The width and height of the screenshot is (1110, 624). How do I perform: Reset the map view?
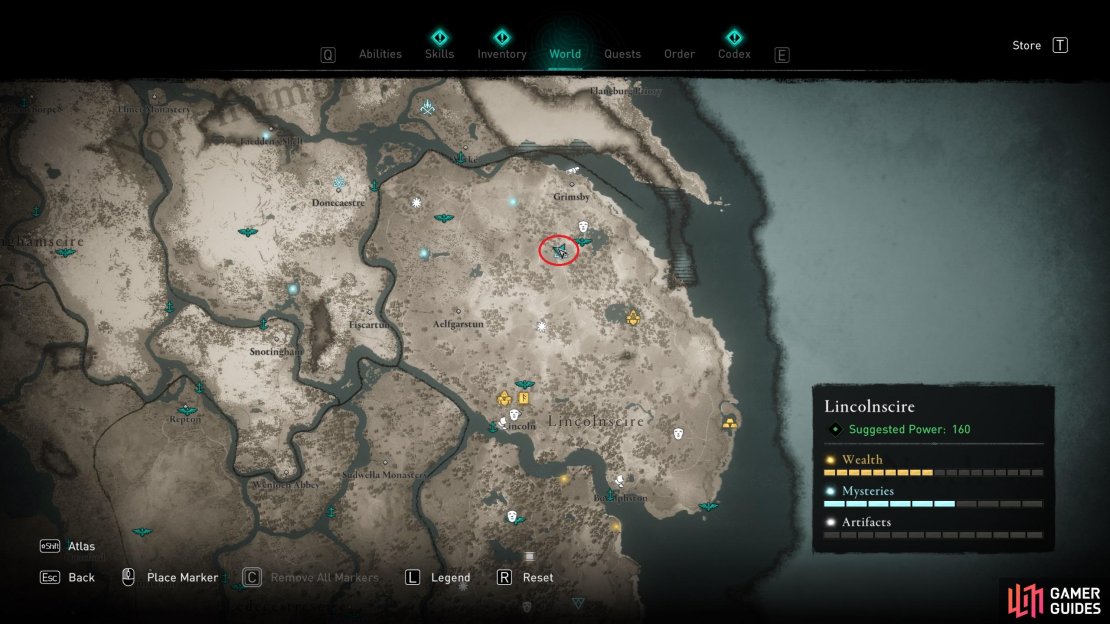(525, 577)
